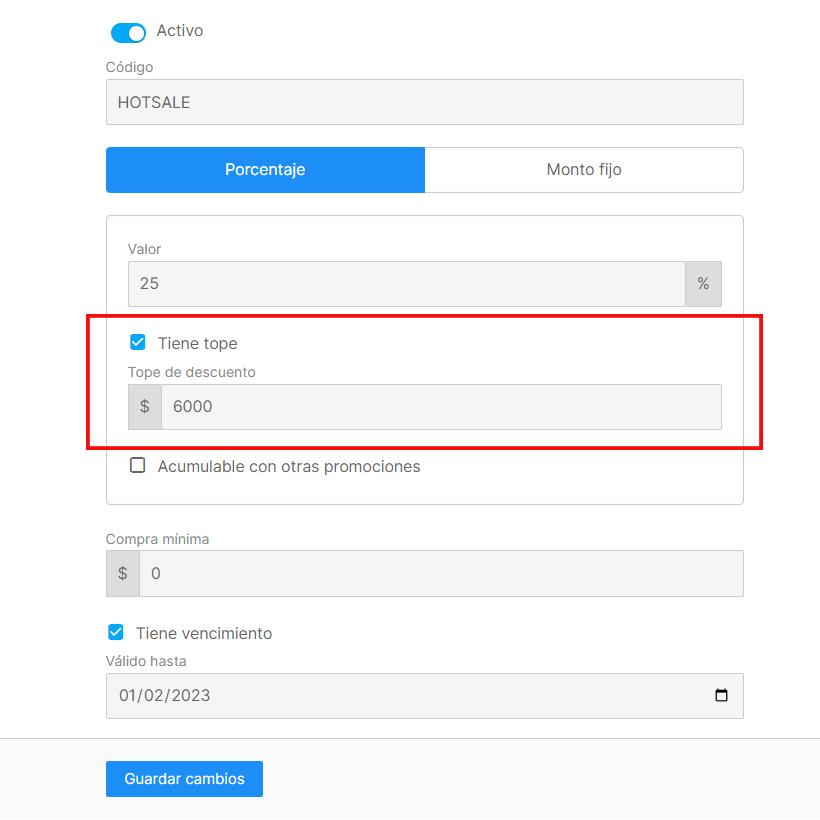
Task: Uncheck the Tiene tope checkbox
Action: [138, 343]
